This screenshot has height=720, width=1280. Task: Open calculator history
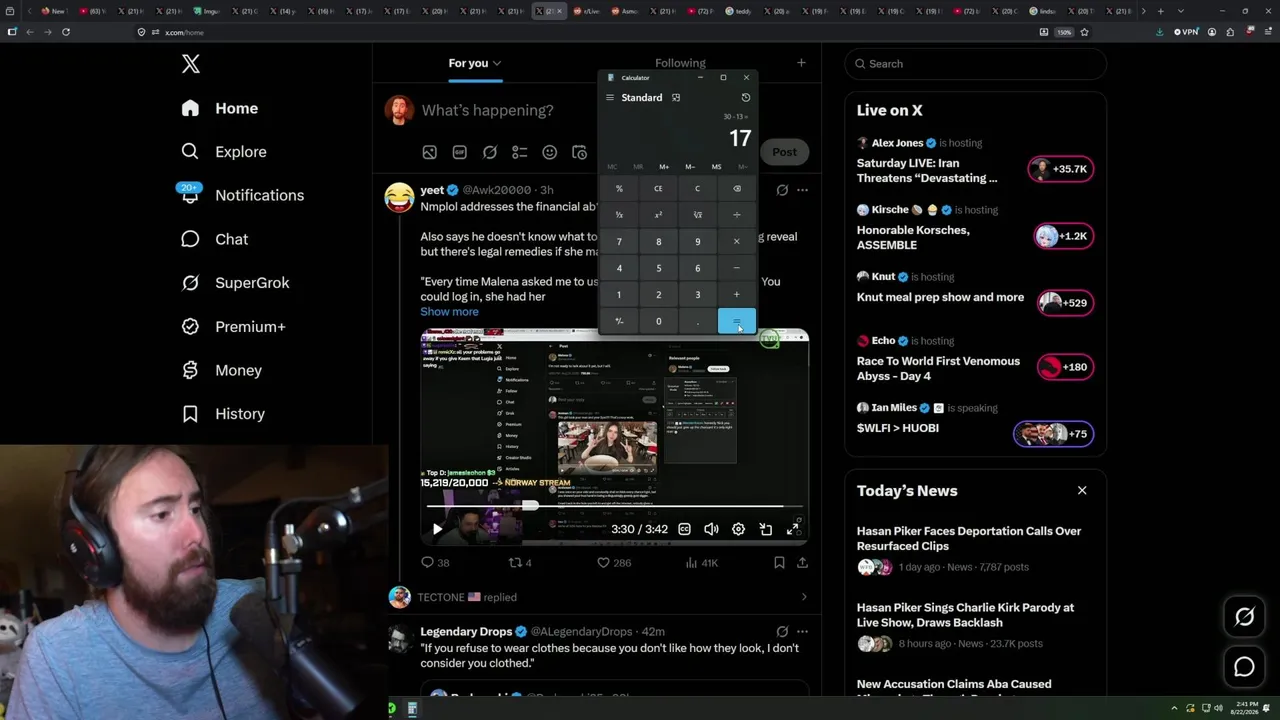click(745, 98)
